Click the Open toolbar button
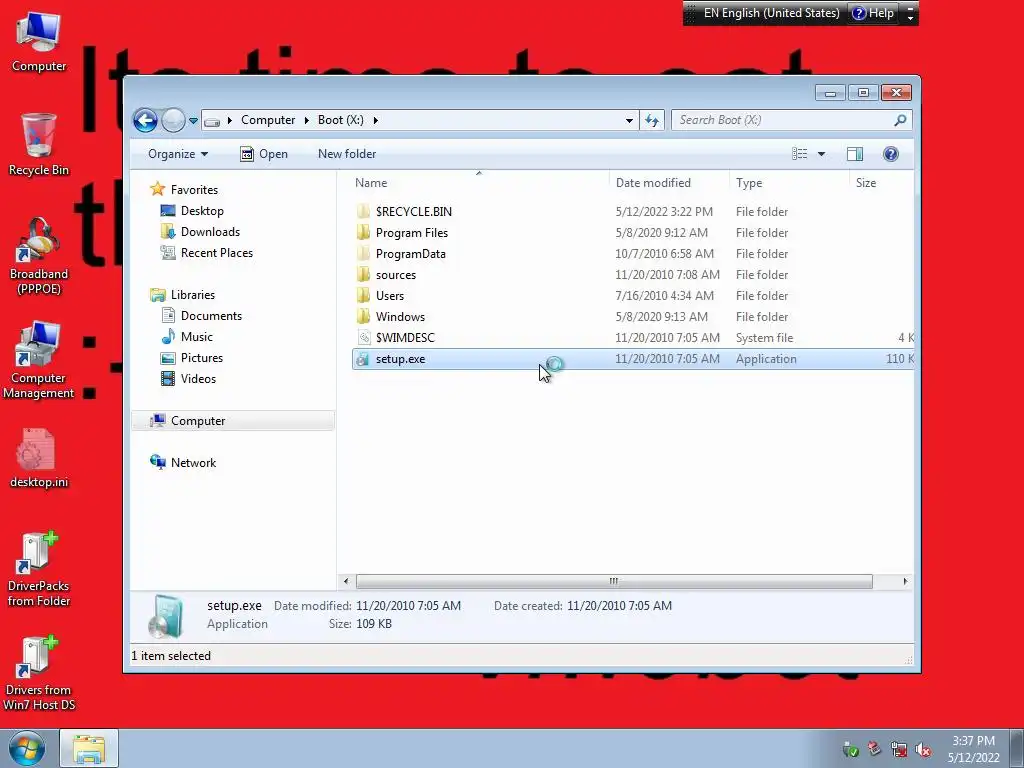 (x=264, y=154)
